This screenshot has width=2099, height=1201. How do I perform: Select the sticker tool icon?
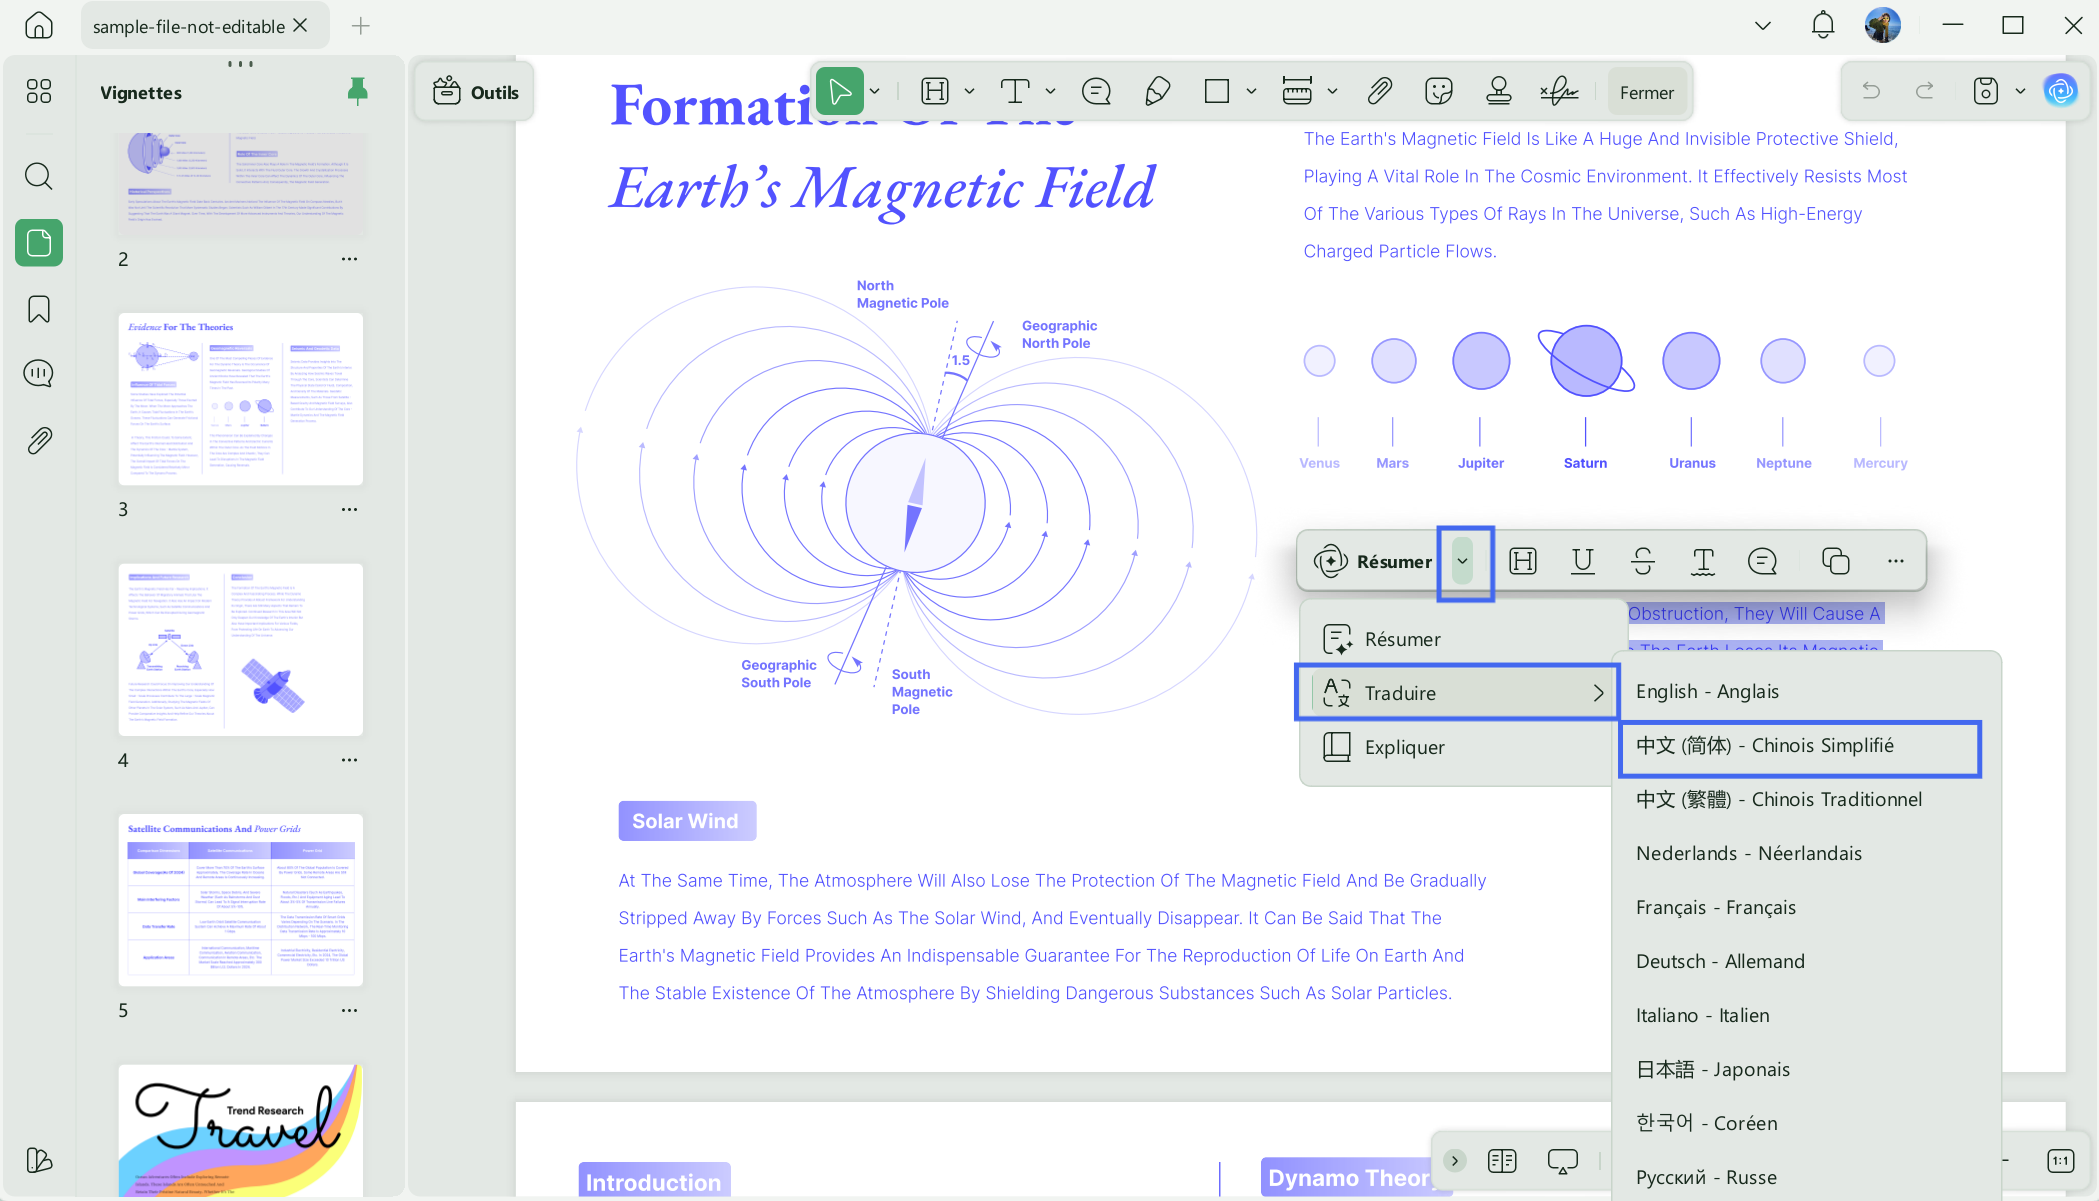pos(1438,92)
